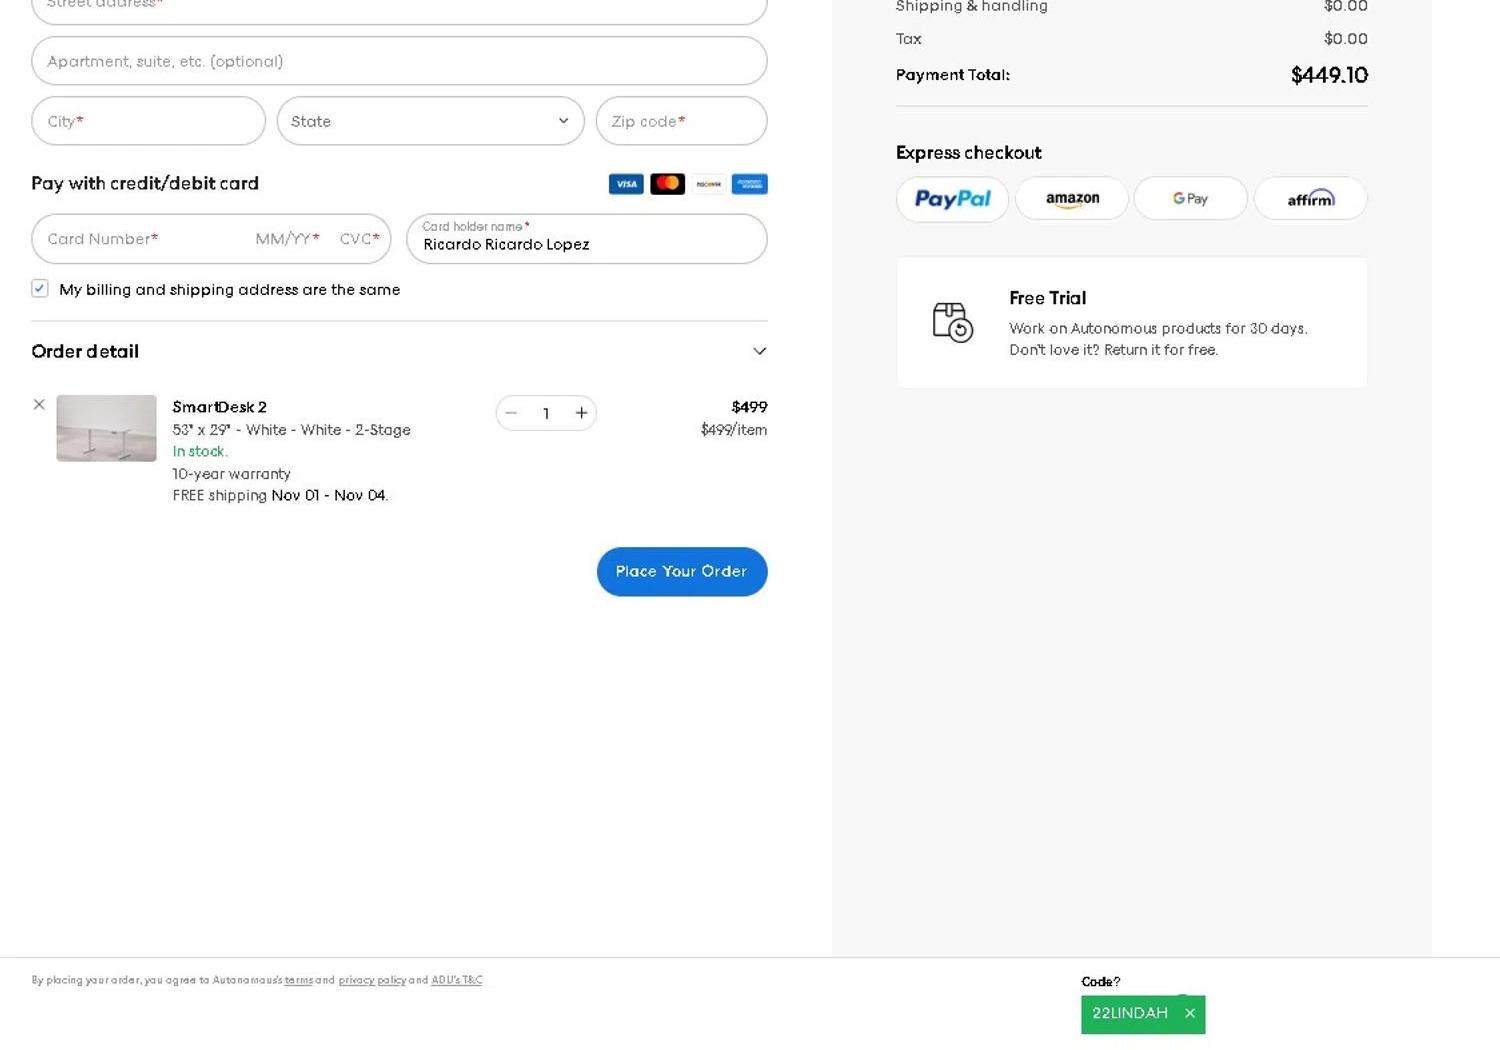Screen dimensions: 1500x1050
Task: Focus the MM/YY expiry field
Action: (x=287, y=239)
